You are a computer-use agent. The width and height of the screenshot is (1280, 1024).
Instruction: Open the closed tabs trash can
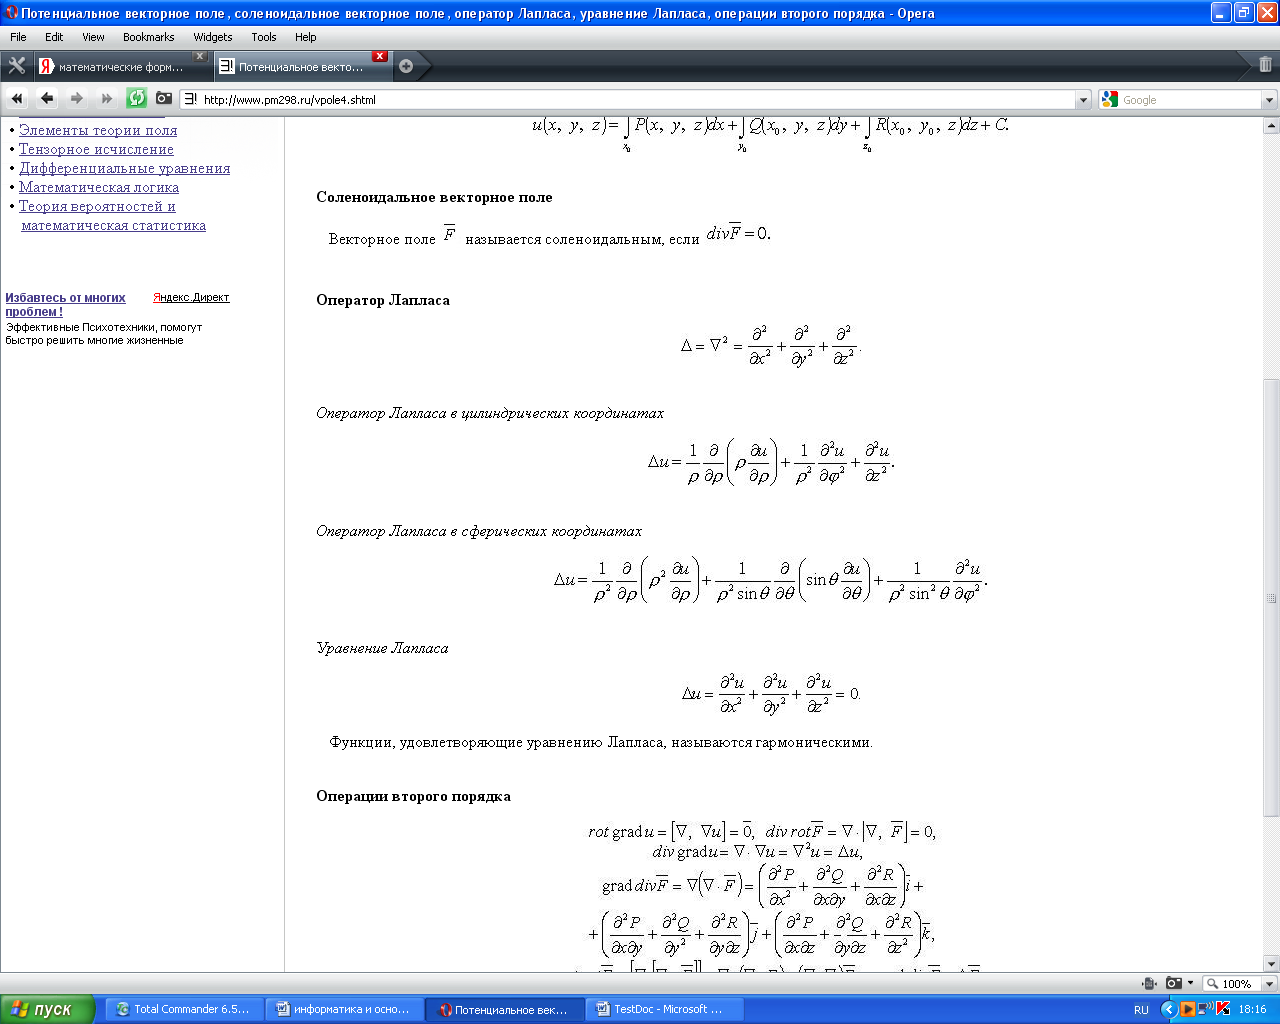coord(1265,65)
